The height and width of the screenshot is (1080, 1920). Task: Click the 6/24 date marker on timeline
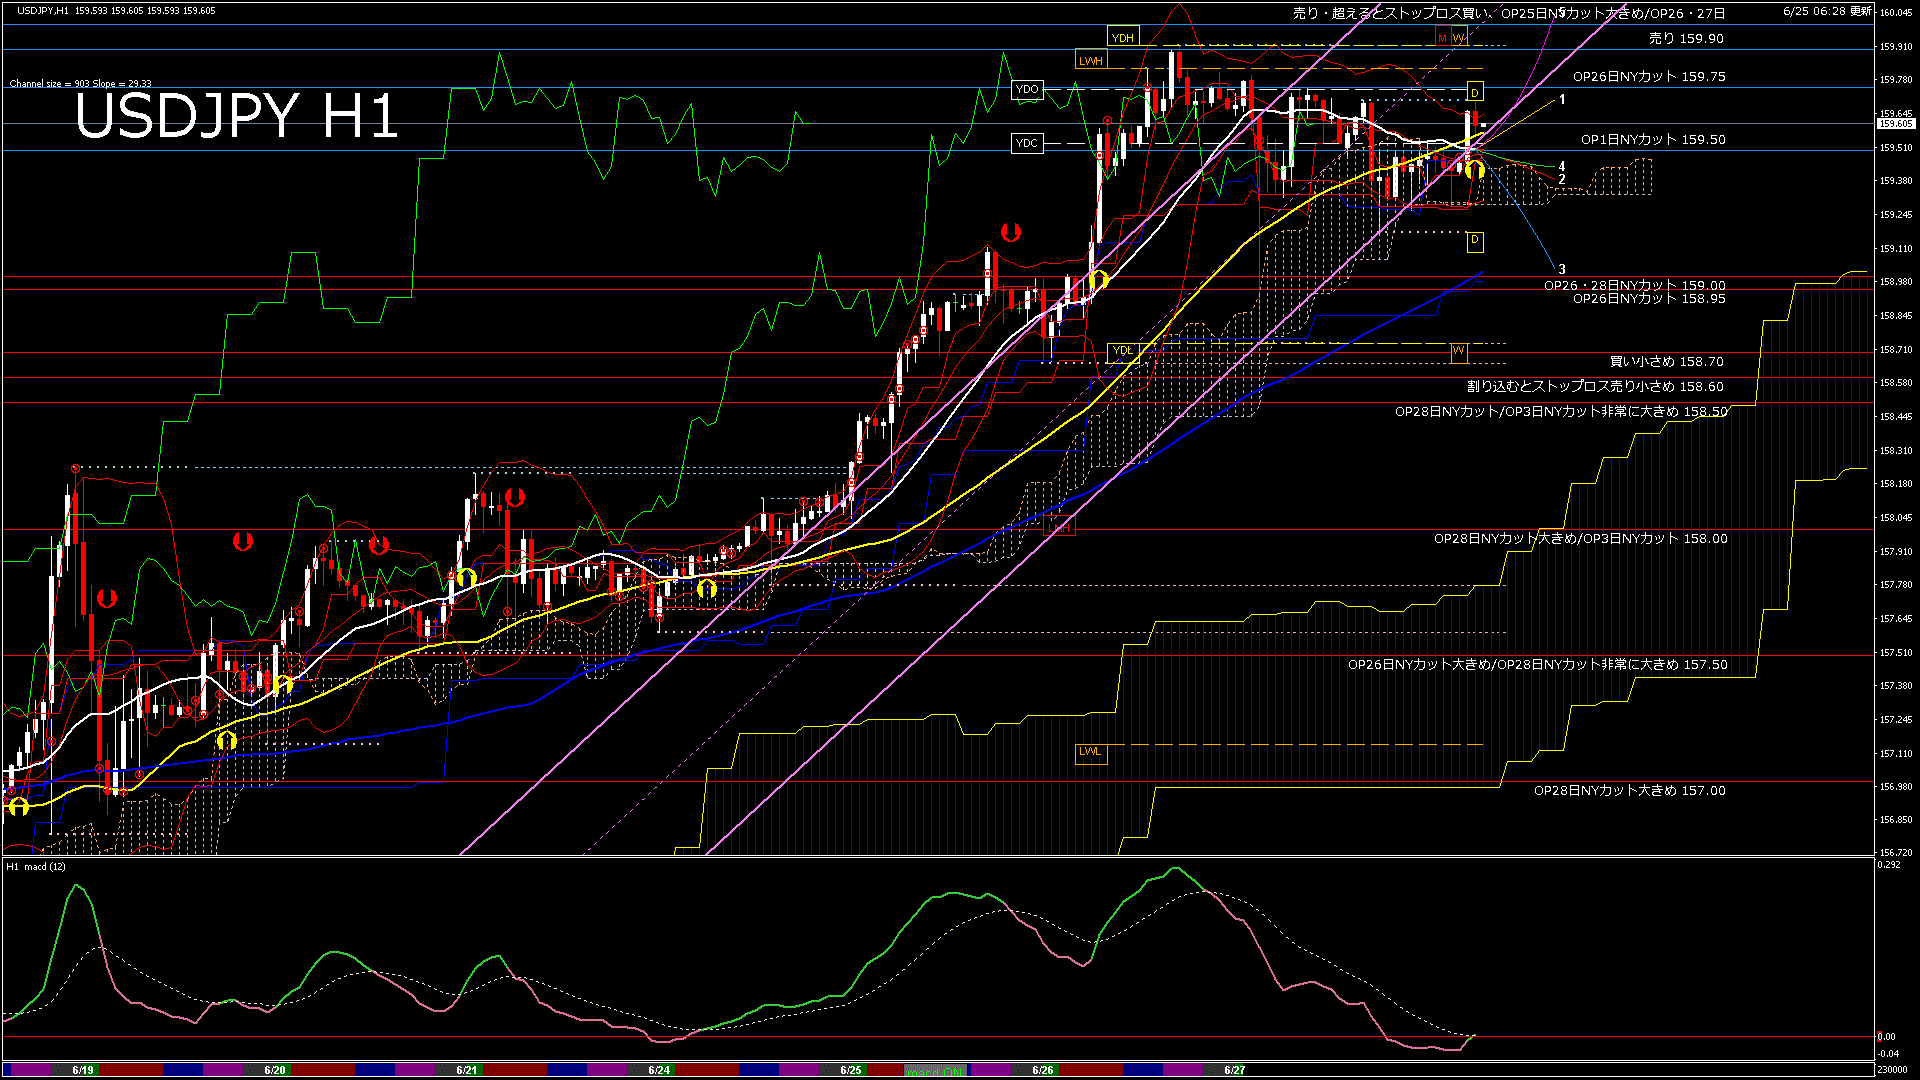pyautogui.click(x=659, y=1070)
